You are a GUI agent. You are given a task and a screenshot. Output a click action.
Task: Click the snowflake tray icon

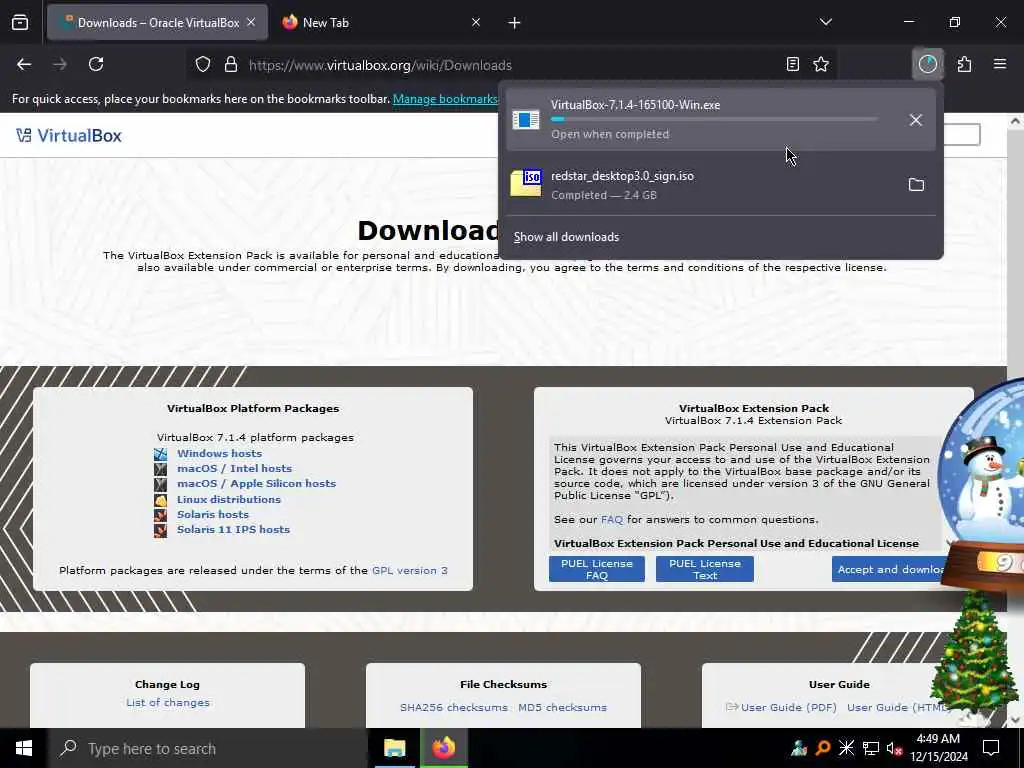click(x=846, y=748)
